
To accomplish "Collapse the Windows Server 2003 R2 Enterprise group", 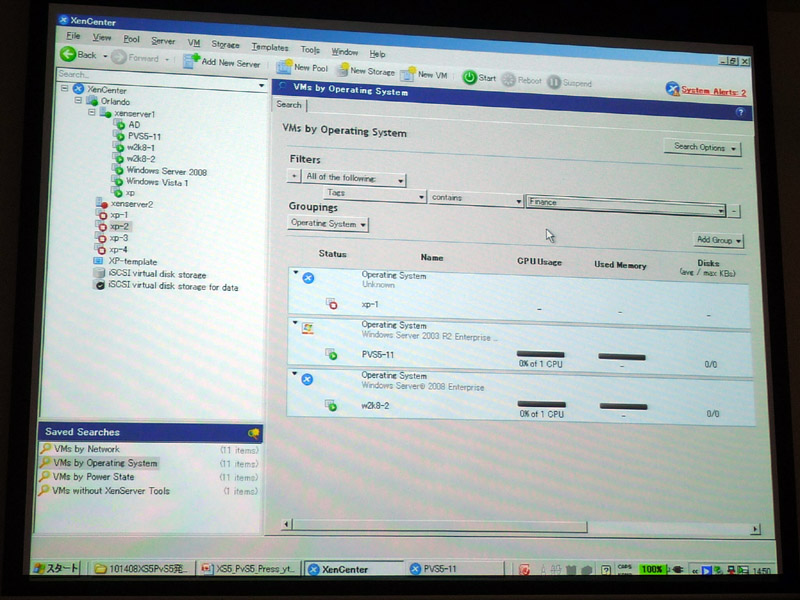I will [295, 322].
